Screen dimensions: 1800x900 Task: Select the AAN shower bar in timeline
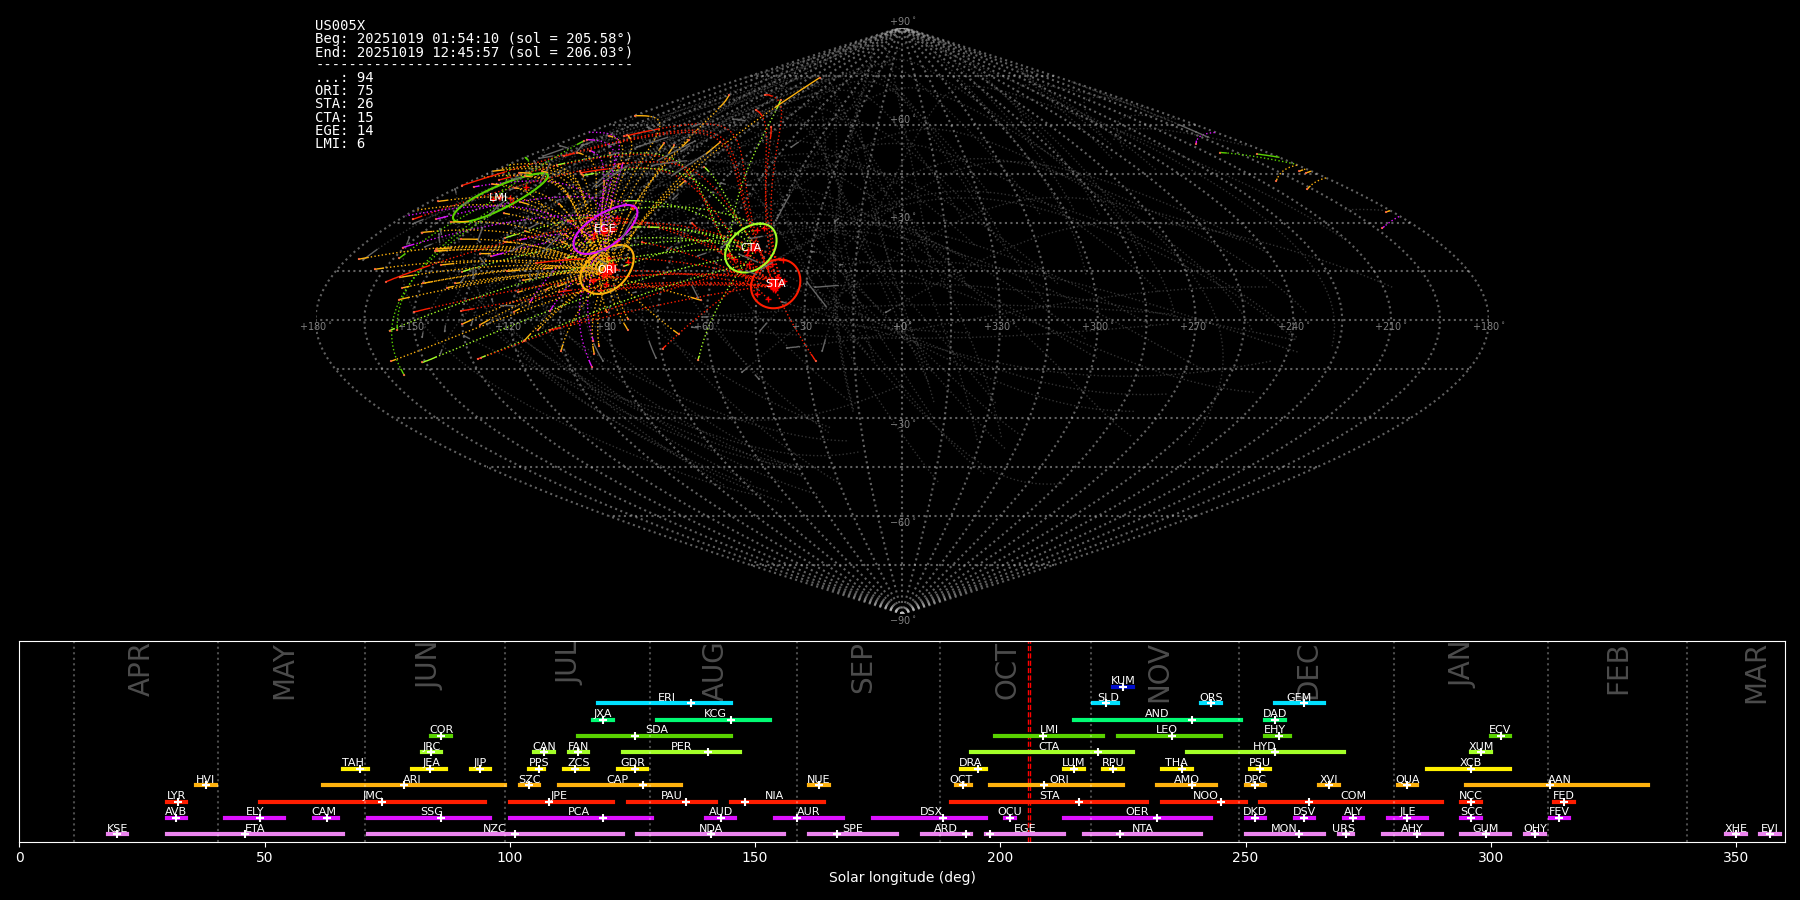point(1557,785)
